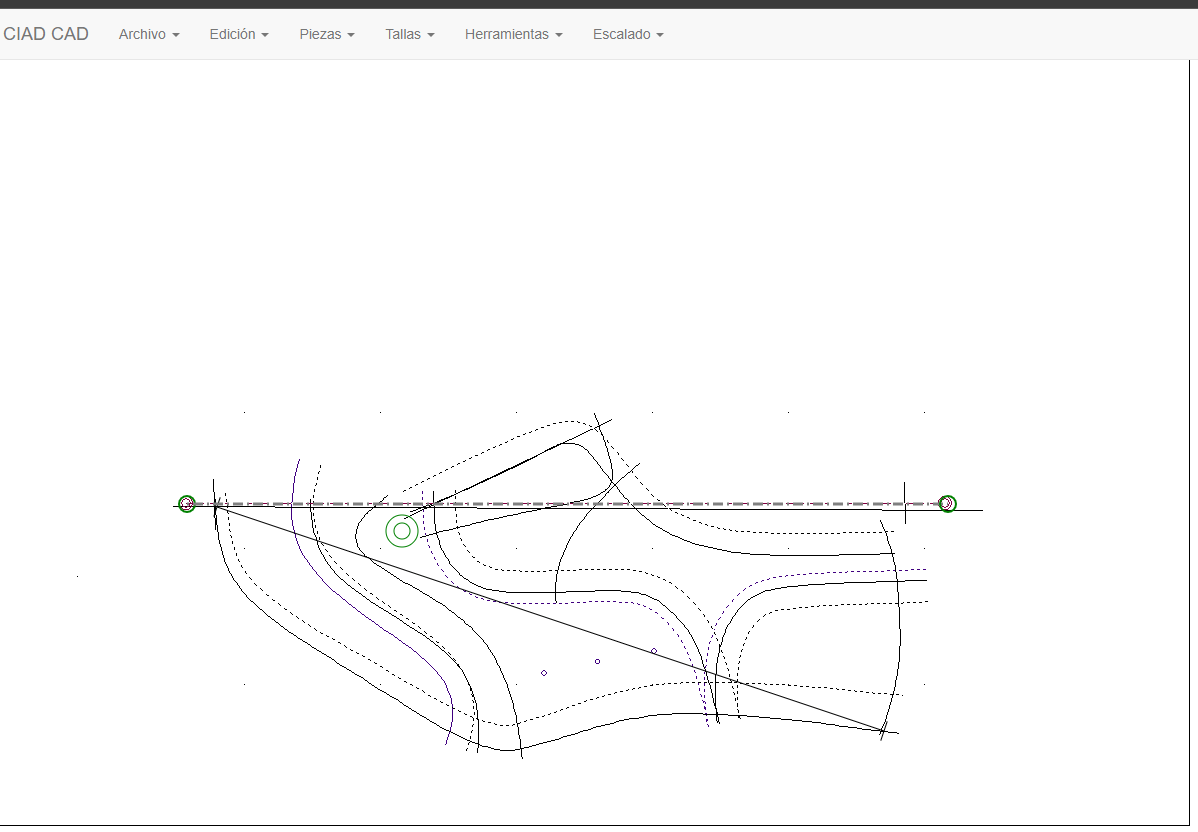Expand the Piezas dropdown arrow
The width and height of the screenshot is (1198, 832).
coord(351,35)
